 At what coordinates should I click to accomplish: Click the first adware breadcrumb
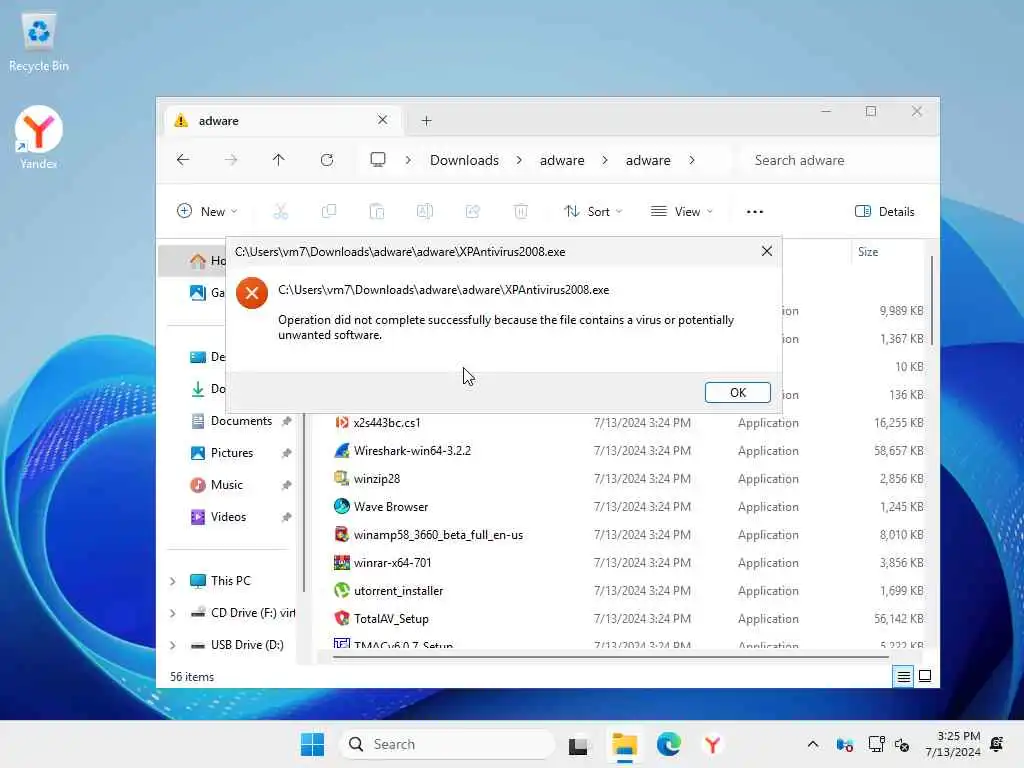click(x=562, y=160)
